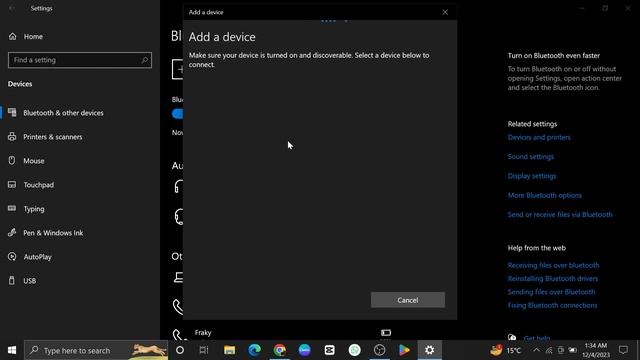Go to Settings Home

tap(33, 36)
